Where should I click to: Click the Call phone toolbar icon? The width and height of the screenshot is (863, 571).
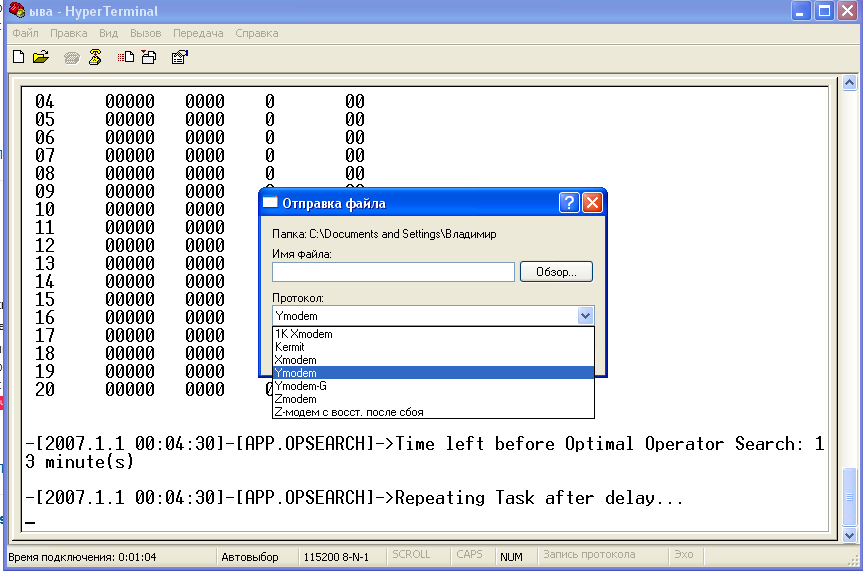72,58
